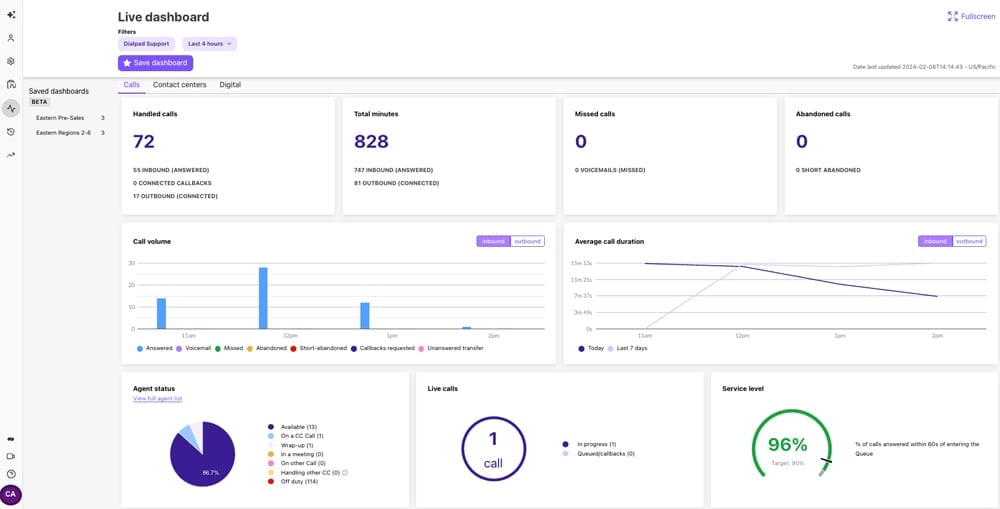The height and width of the screenshot is (509, 1000).
Task: Select inbound on Call volume chart
Action: point(494,241)
